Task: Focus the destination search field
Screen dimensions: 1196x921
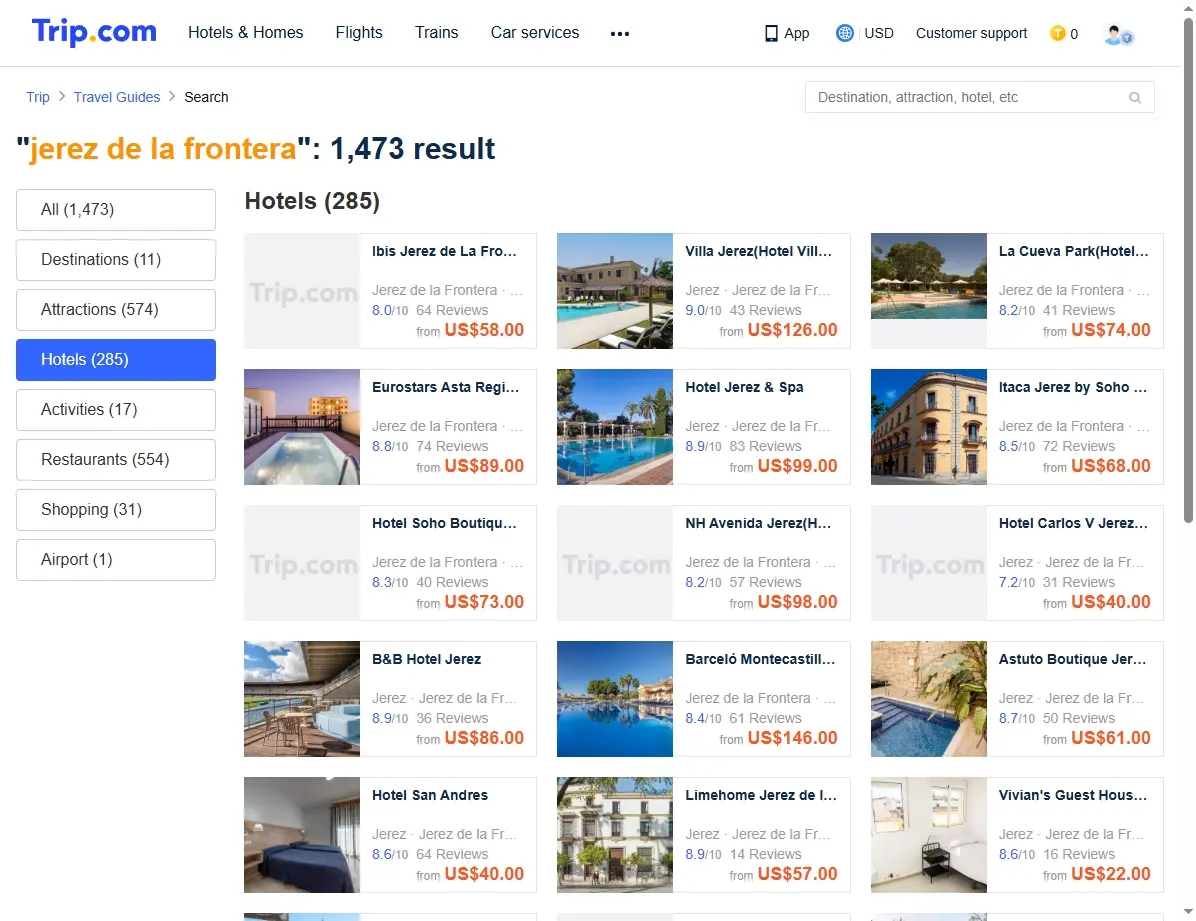Action: click(979, 98)
